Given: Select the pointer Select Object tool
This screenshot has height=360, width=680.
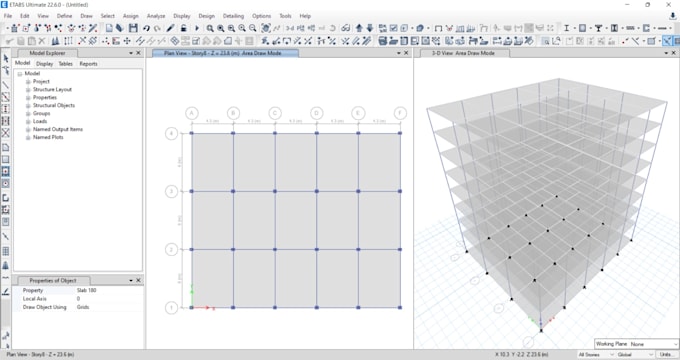Looking at the screenshot, I should tap(6, 58).
